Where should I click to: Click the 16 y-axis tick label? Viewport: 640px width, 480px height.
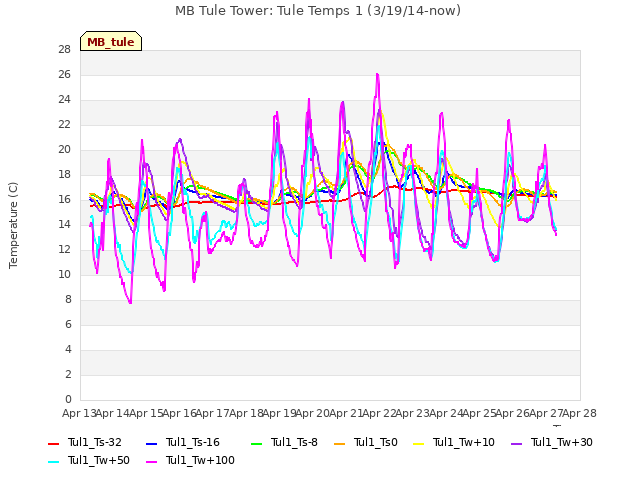[x=64, y=200]
